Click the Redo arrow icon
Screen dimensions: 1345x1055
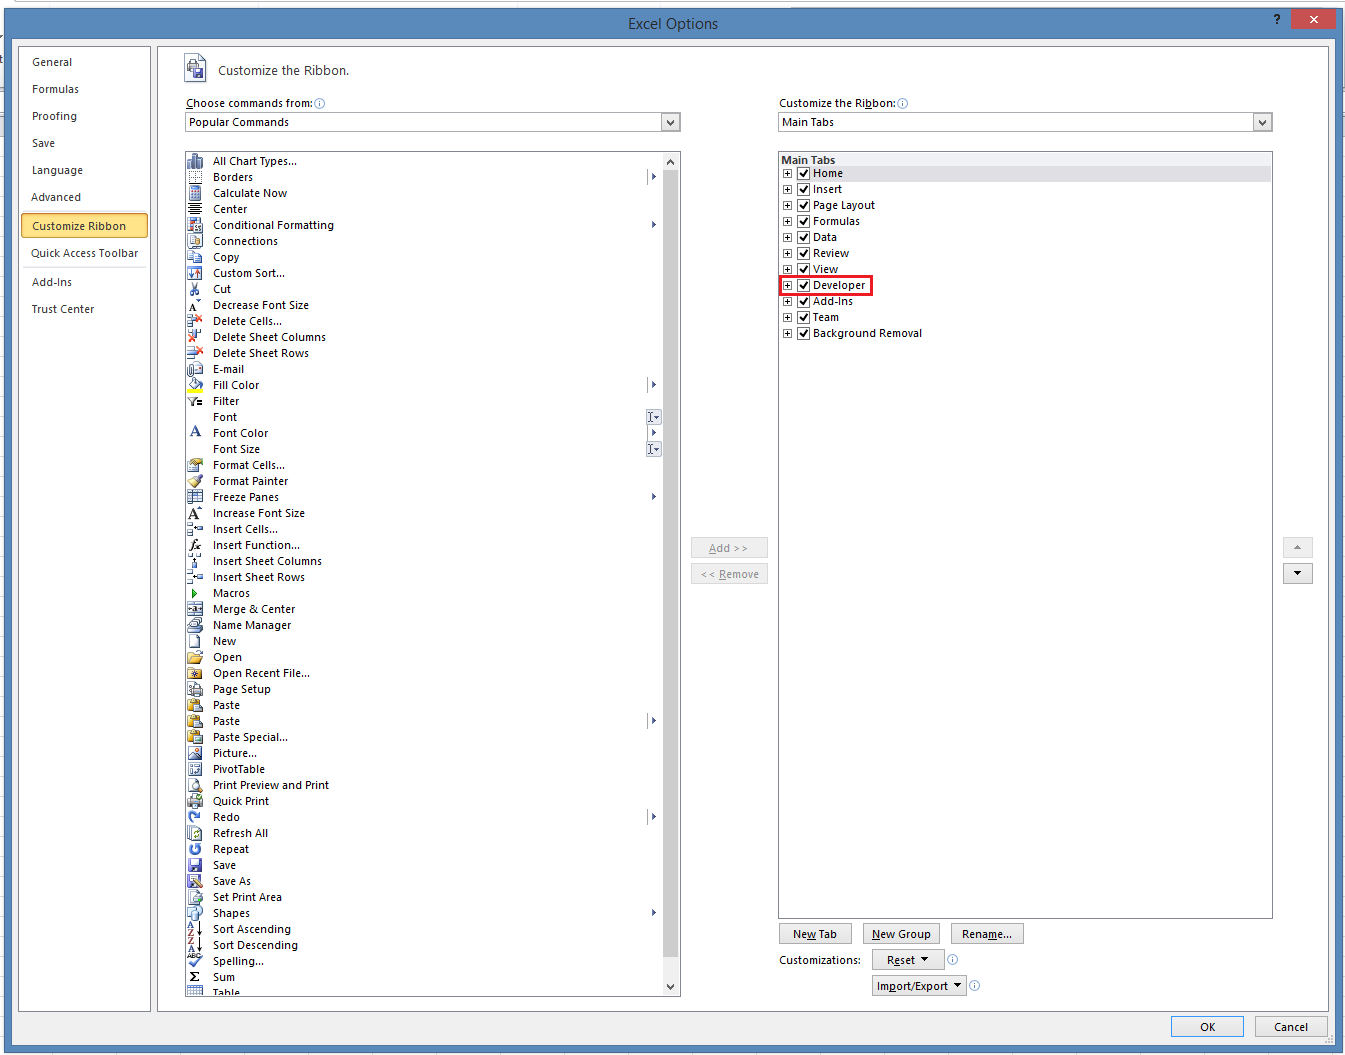coord(195,817)
